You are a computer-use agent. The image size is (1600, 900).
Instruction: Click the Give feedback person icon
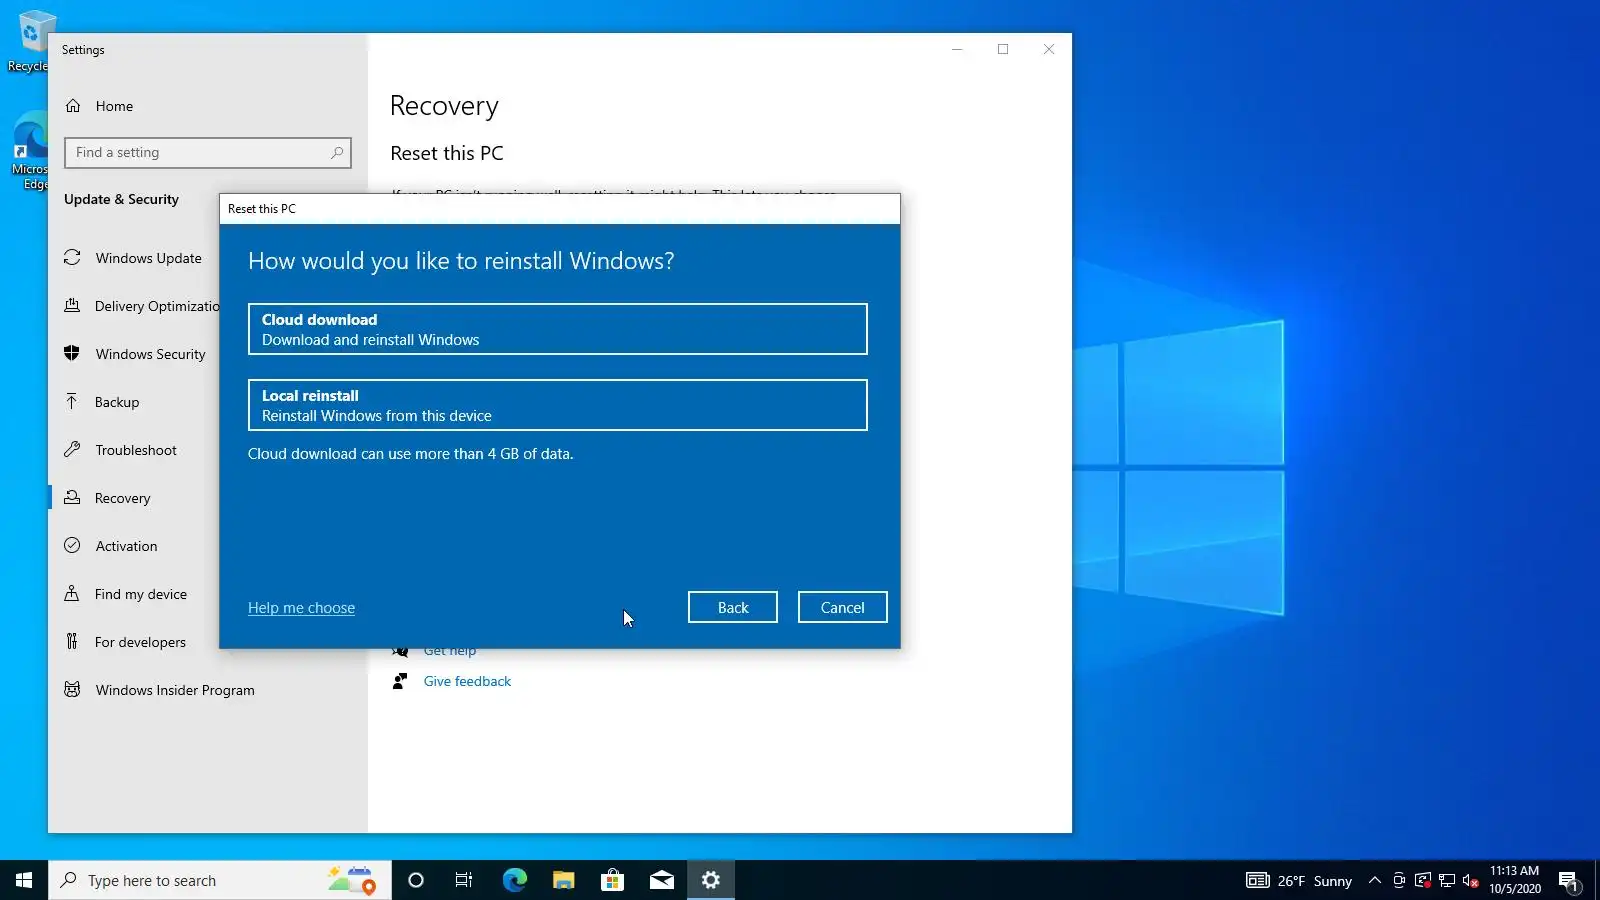pos(400,681)
